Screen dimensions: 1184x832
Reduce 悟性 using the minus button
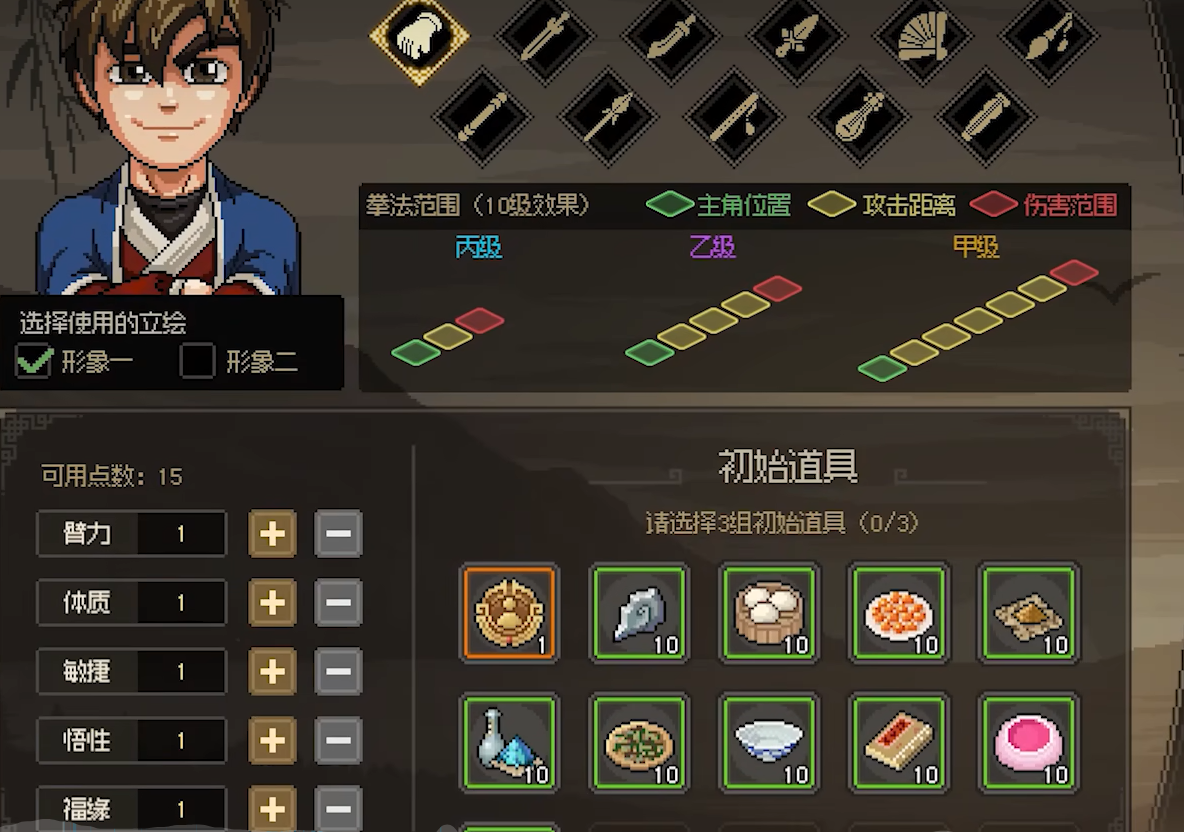click(338, 740)
